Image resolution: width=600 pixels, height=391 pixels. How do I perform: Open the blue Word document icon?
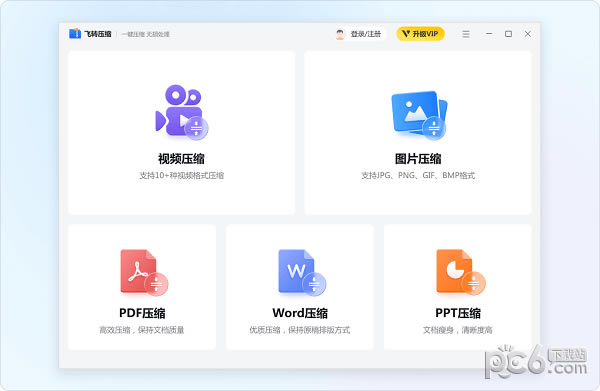(302, 272)
